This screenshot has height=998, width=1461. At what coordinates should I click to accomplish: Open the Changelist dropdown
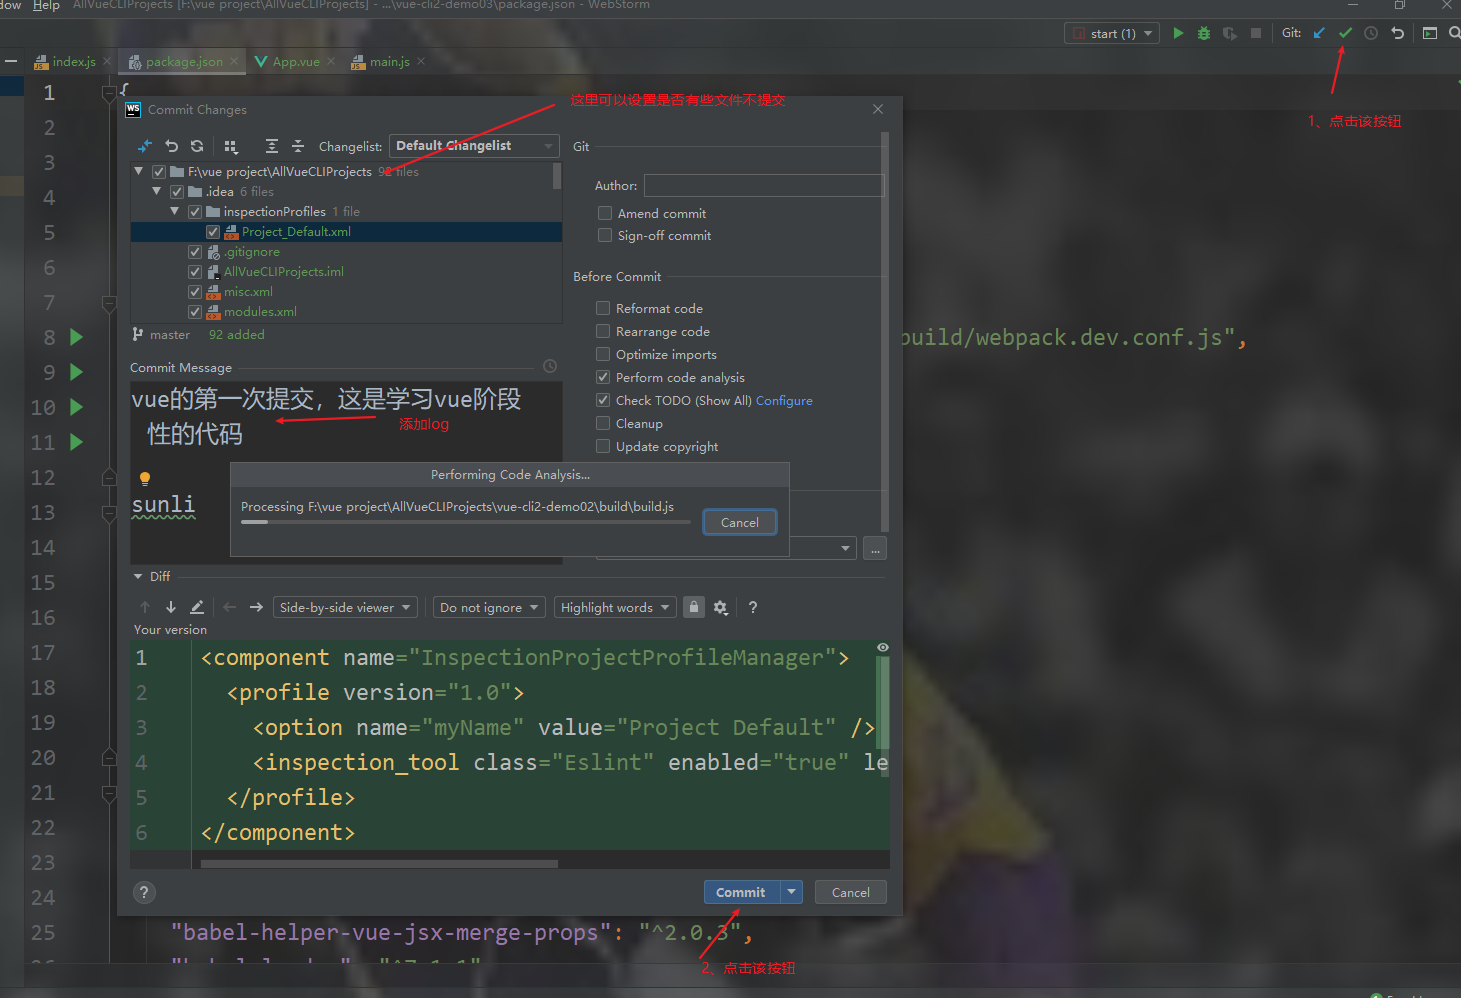click(x=474, y=146)
